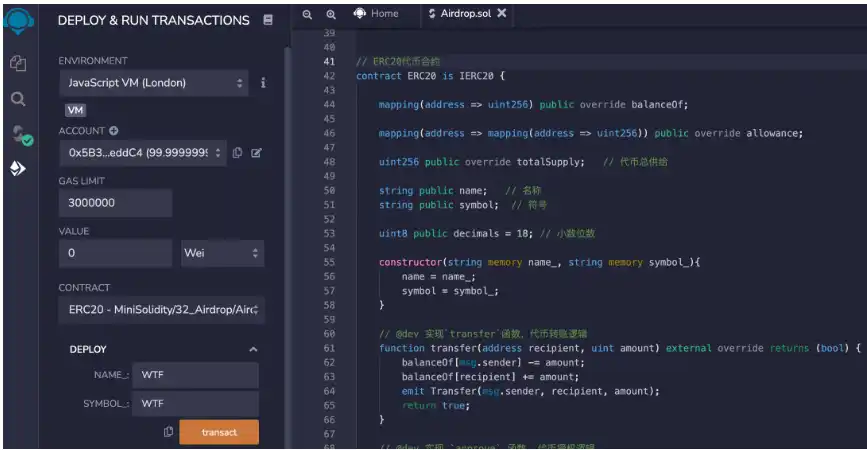Click the gas limit input field

pyautogui.click(x=115, y=203)
